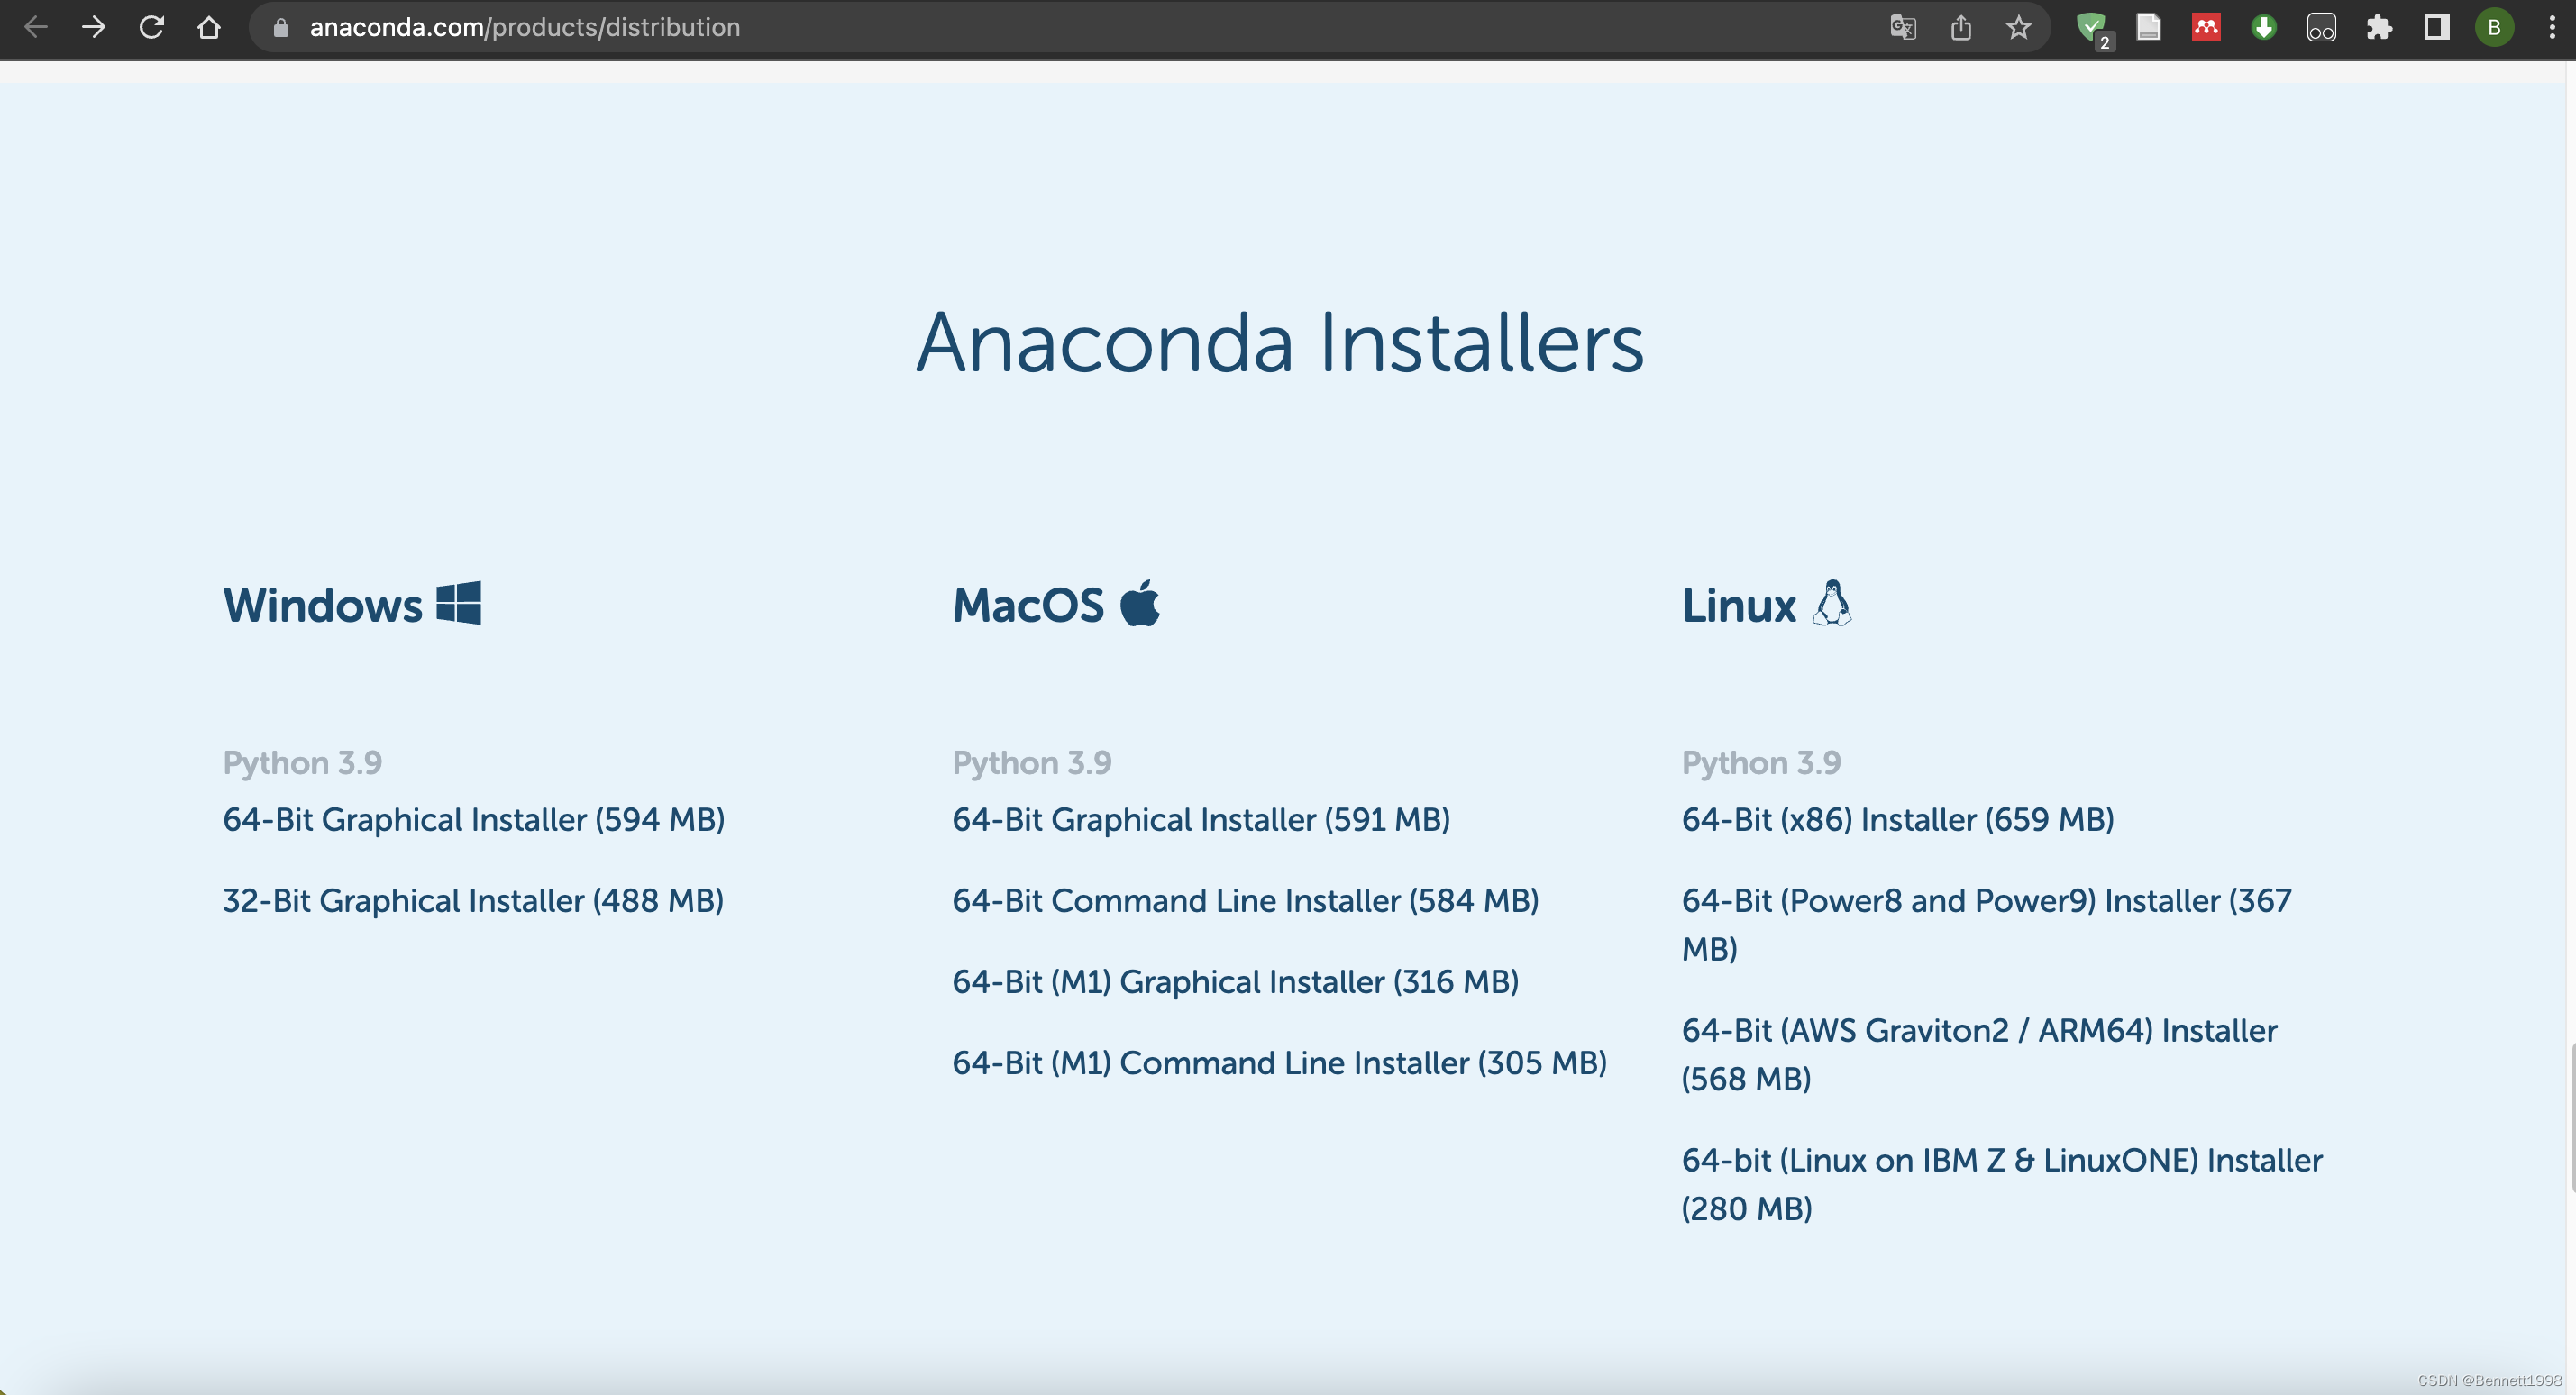Download MacOS 64-Bit Command Line Installer (584 MB)

tap(1245, 901)
